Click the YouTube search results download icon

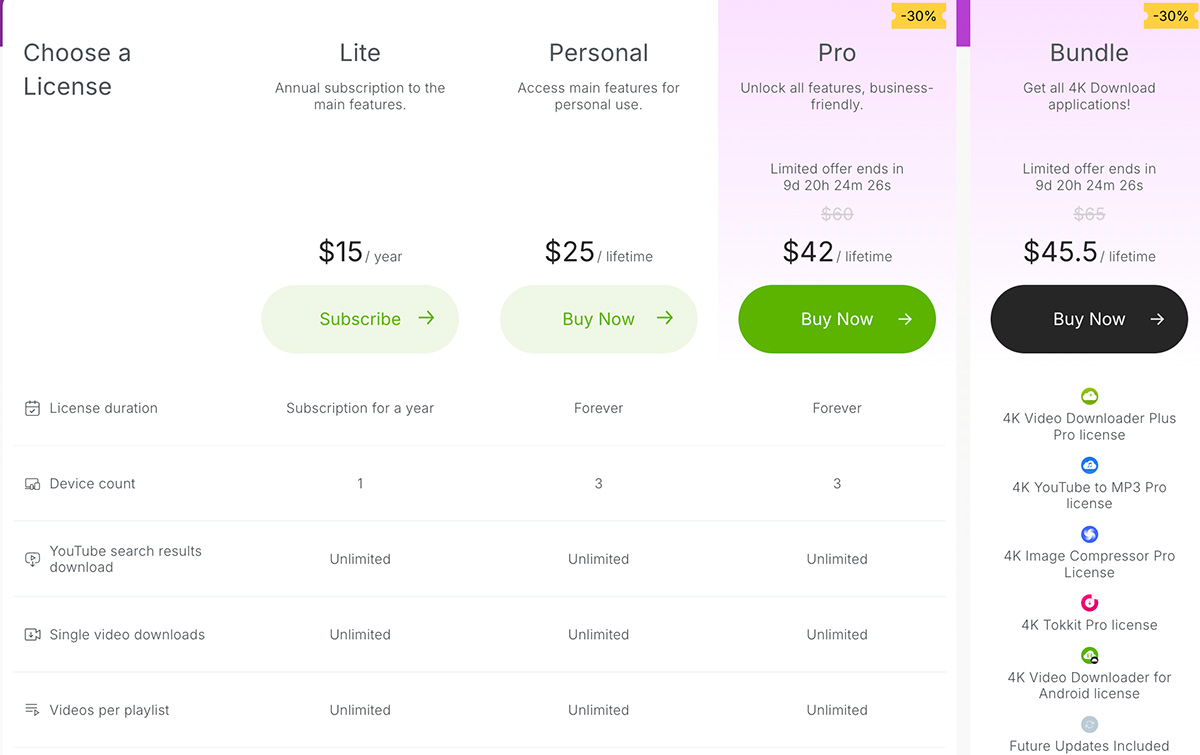33,559
